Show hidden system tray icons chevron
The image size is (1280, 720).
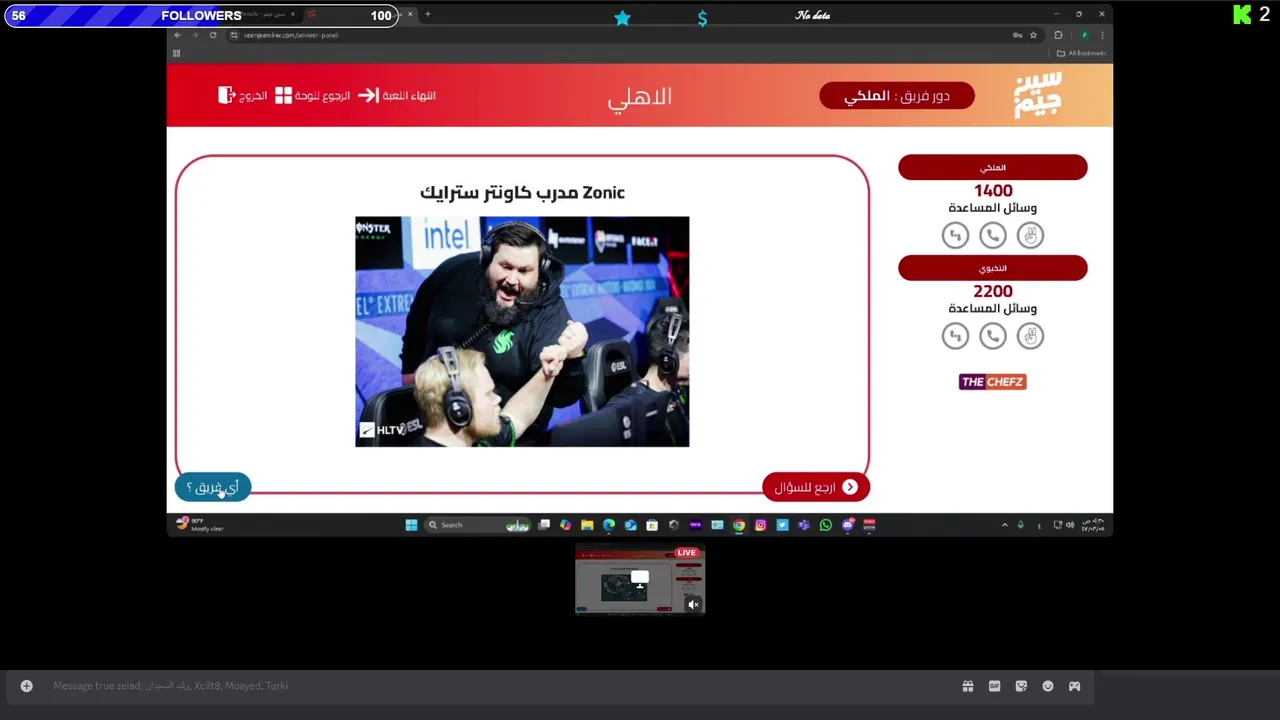click(1004, 525)
